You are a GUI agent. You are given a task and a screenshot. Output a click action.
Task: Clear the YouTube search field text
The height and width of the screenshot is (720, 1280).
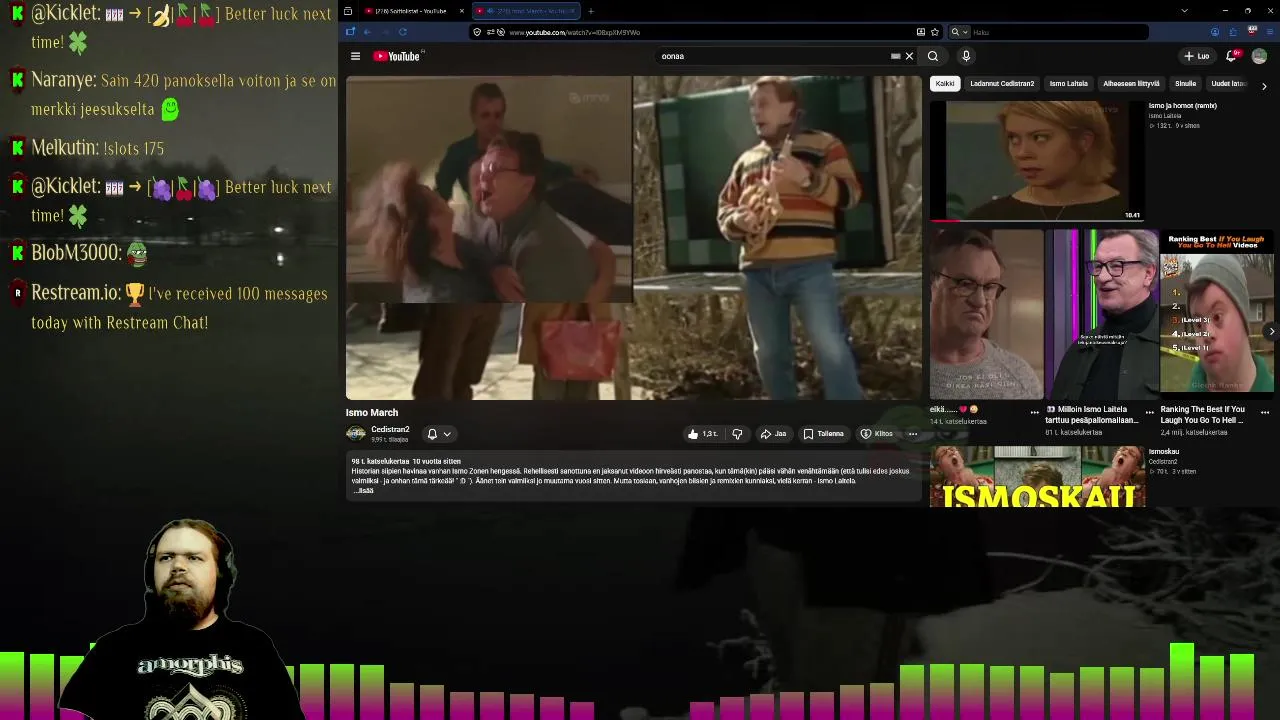coord(909,56)
